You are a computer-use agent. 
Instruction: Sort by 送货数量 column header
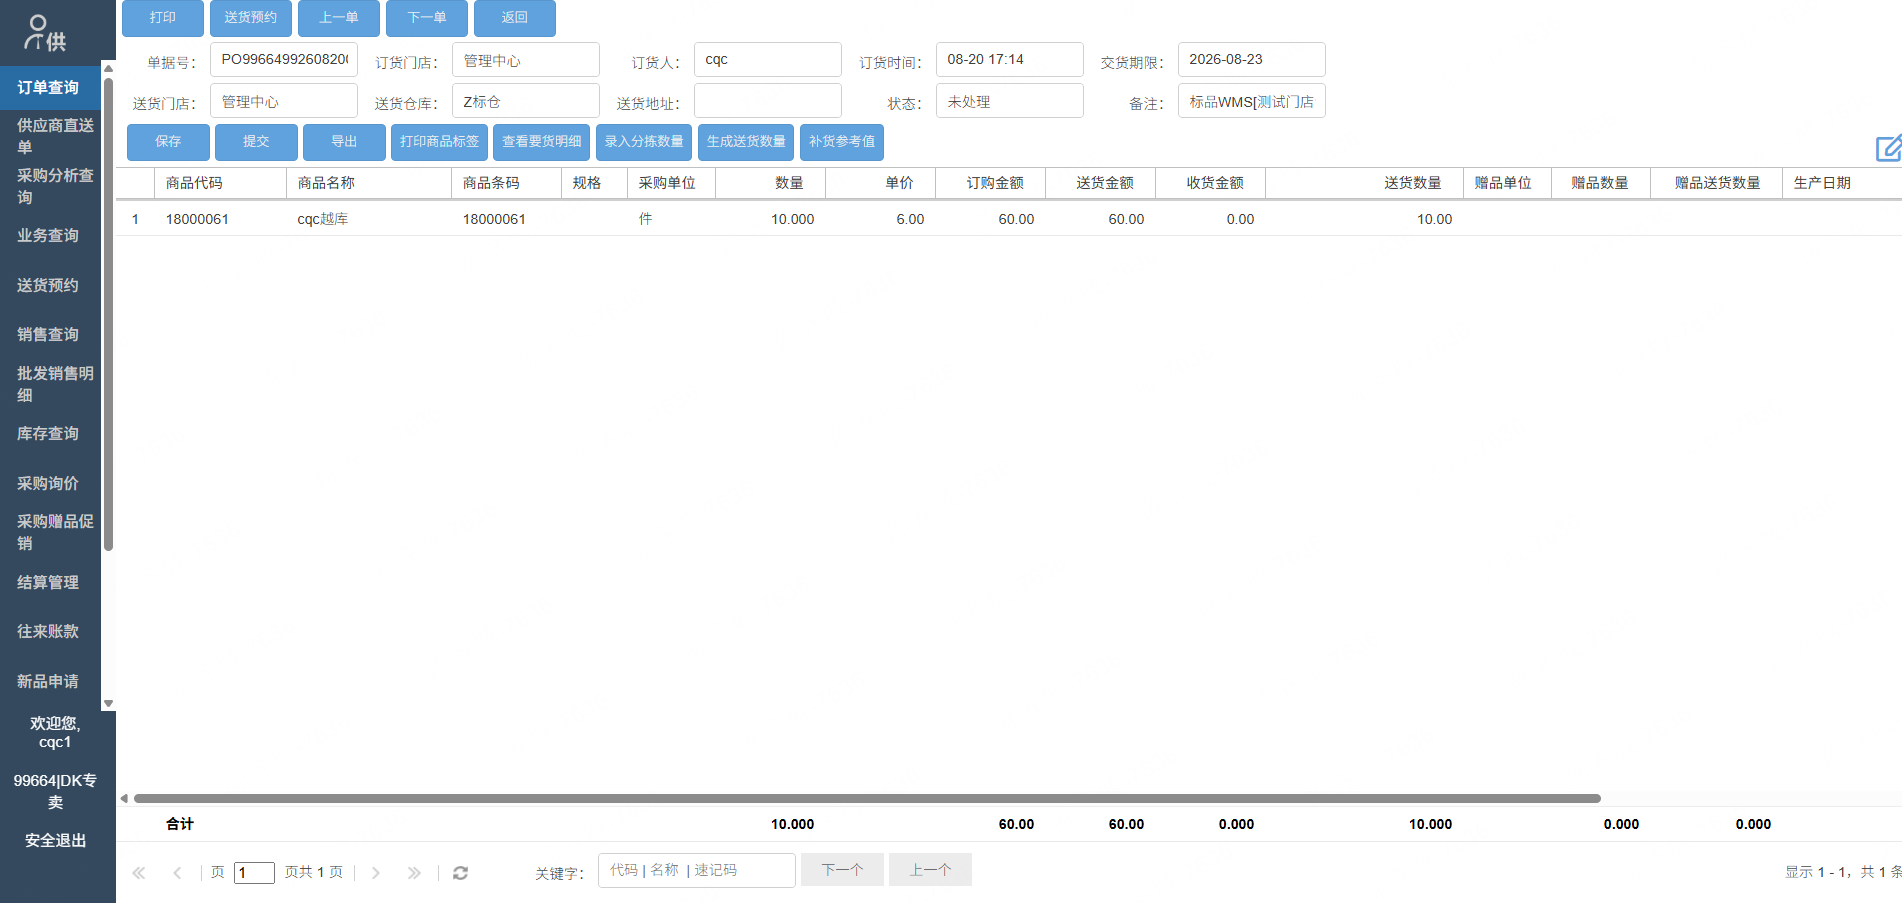(1364, 183)
